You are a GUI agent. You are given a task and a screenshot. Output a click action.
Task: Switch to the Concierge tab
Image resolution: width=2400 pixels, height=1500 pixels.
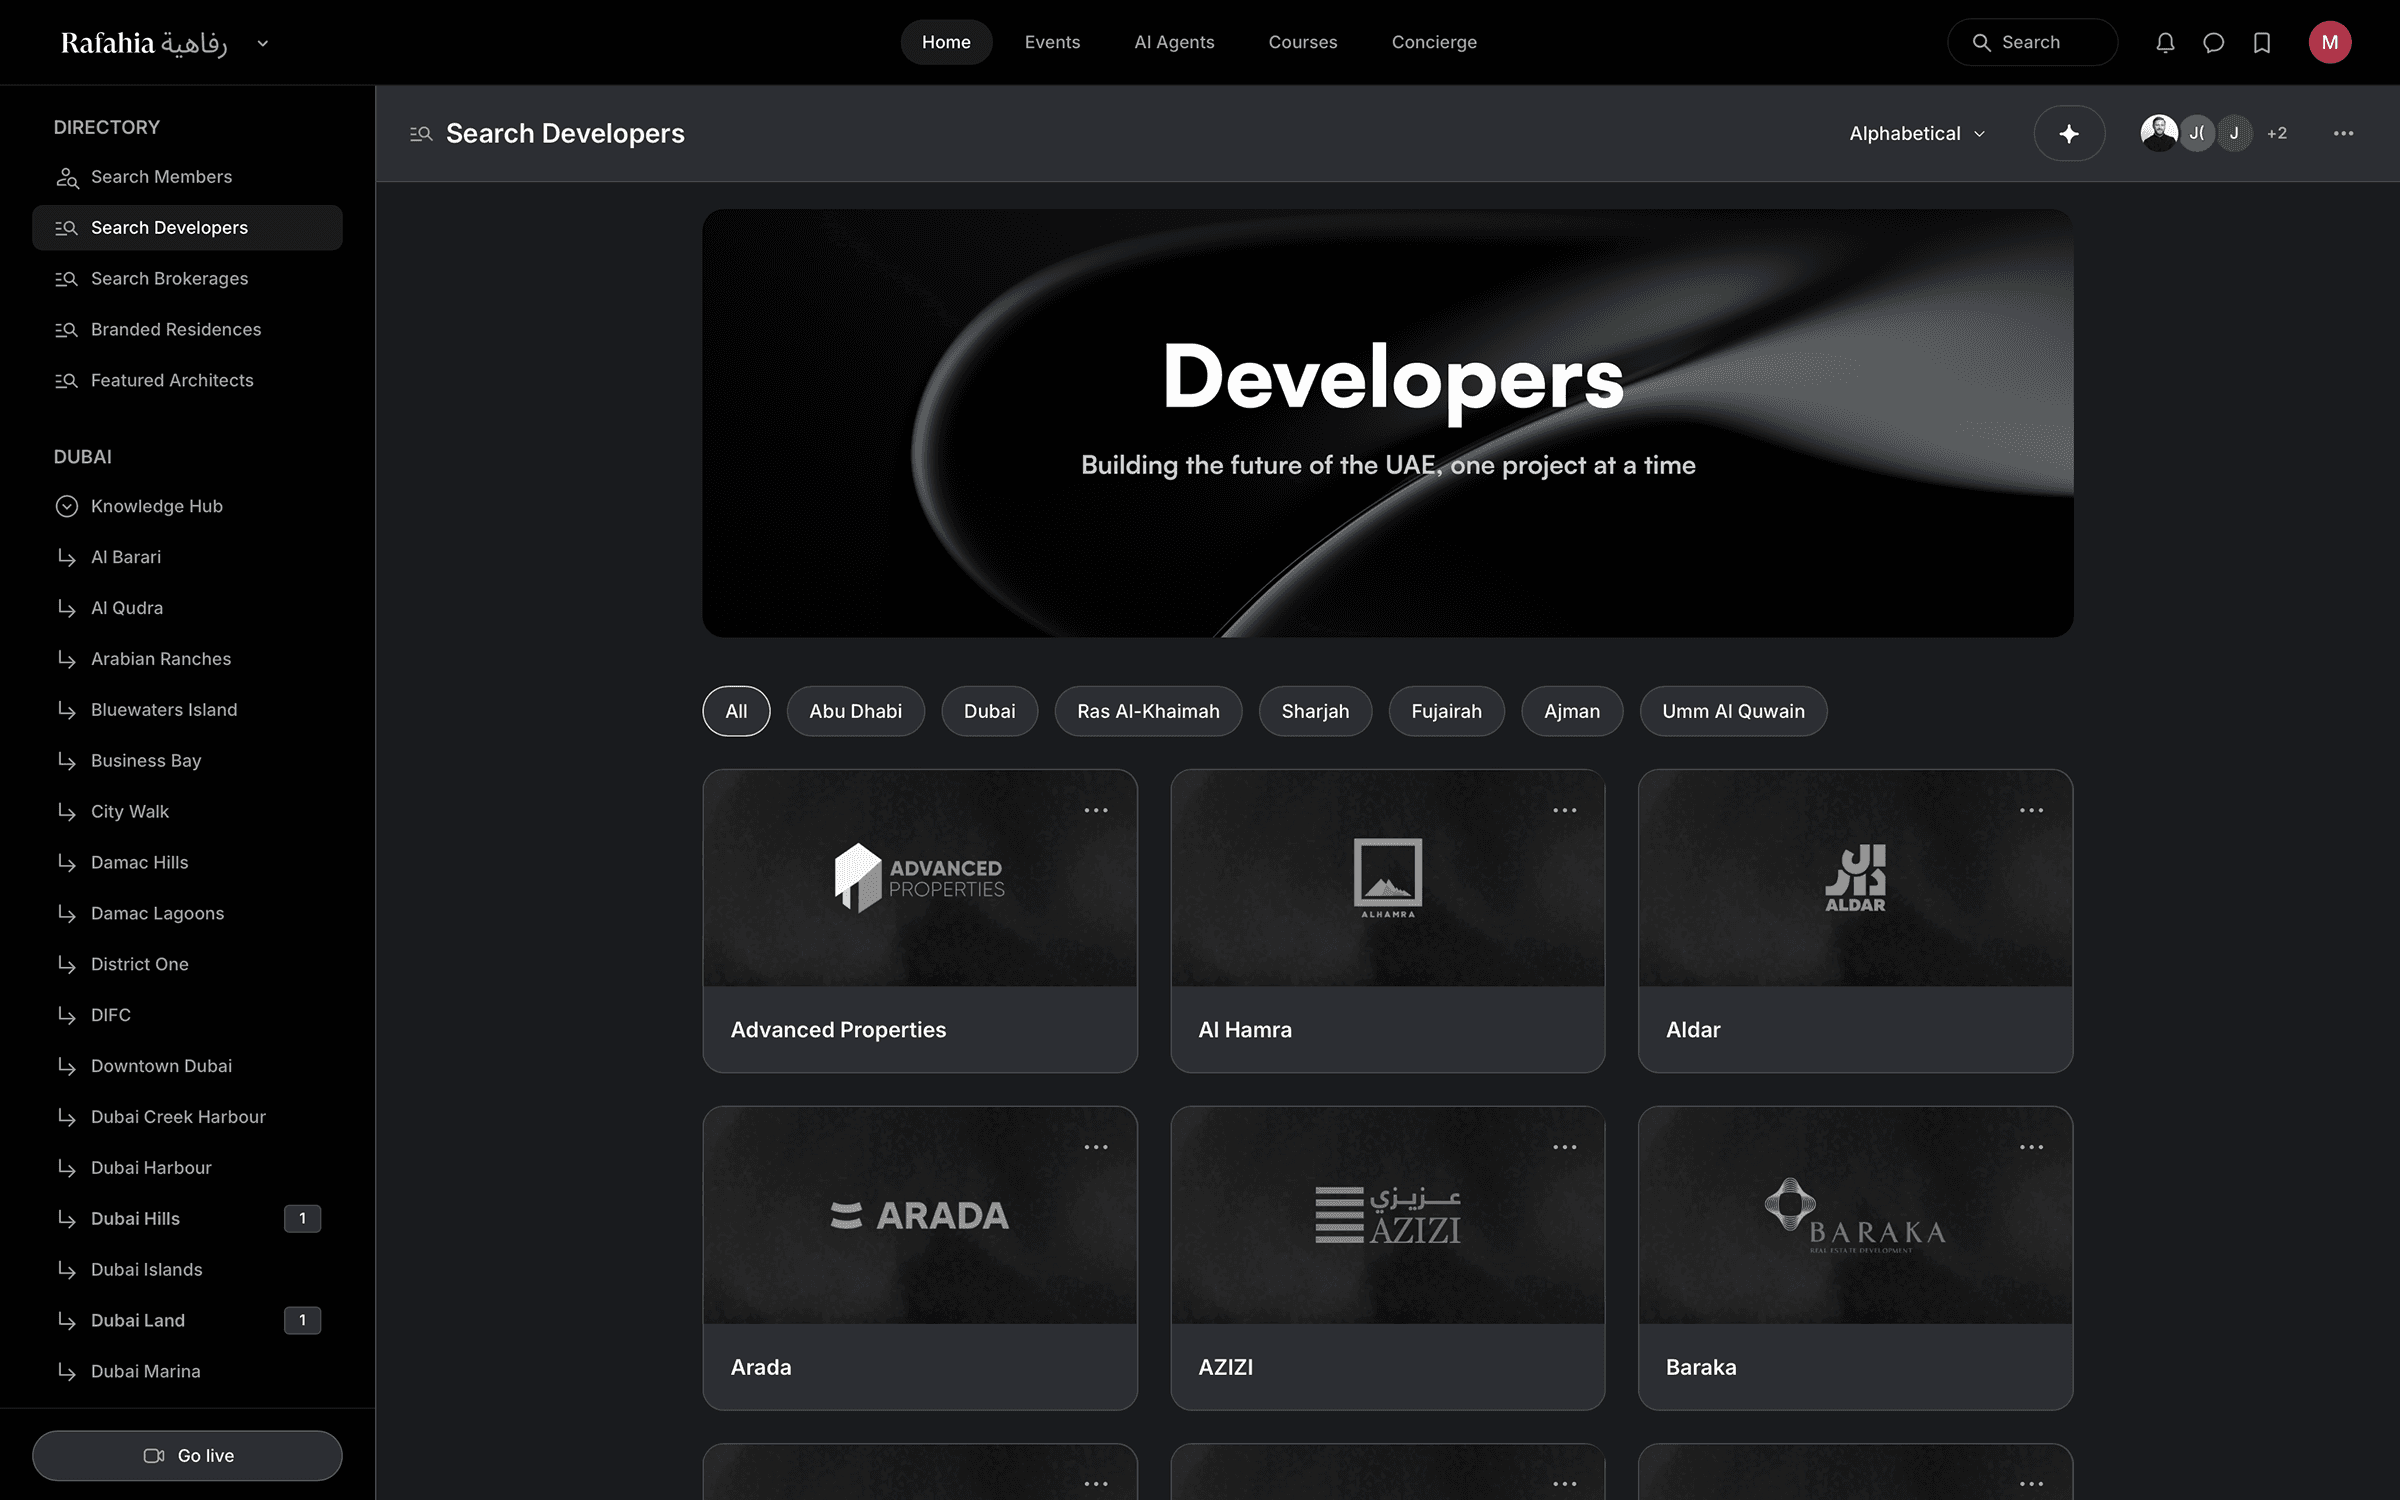[1434, 42]
